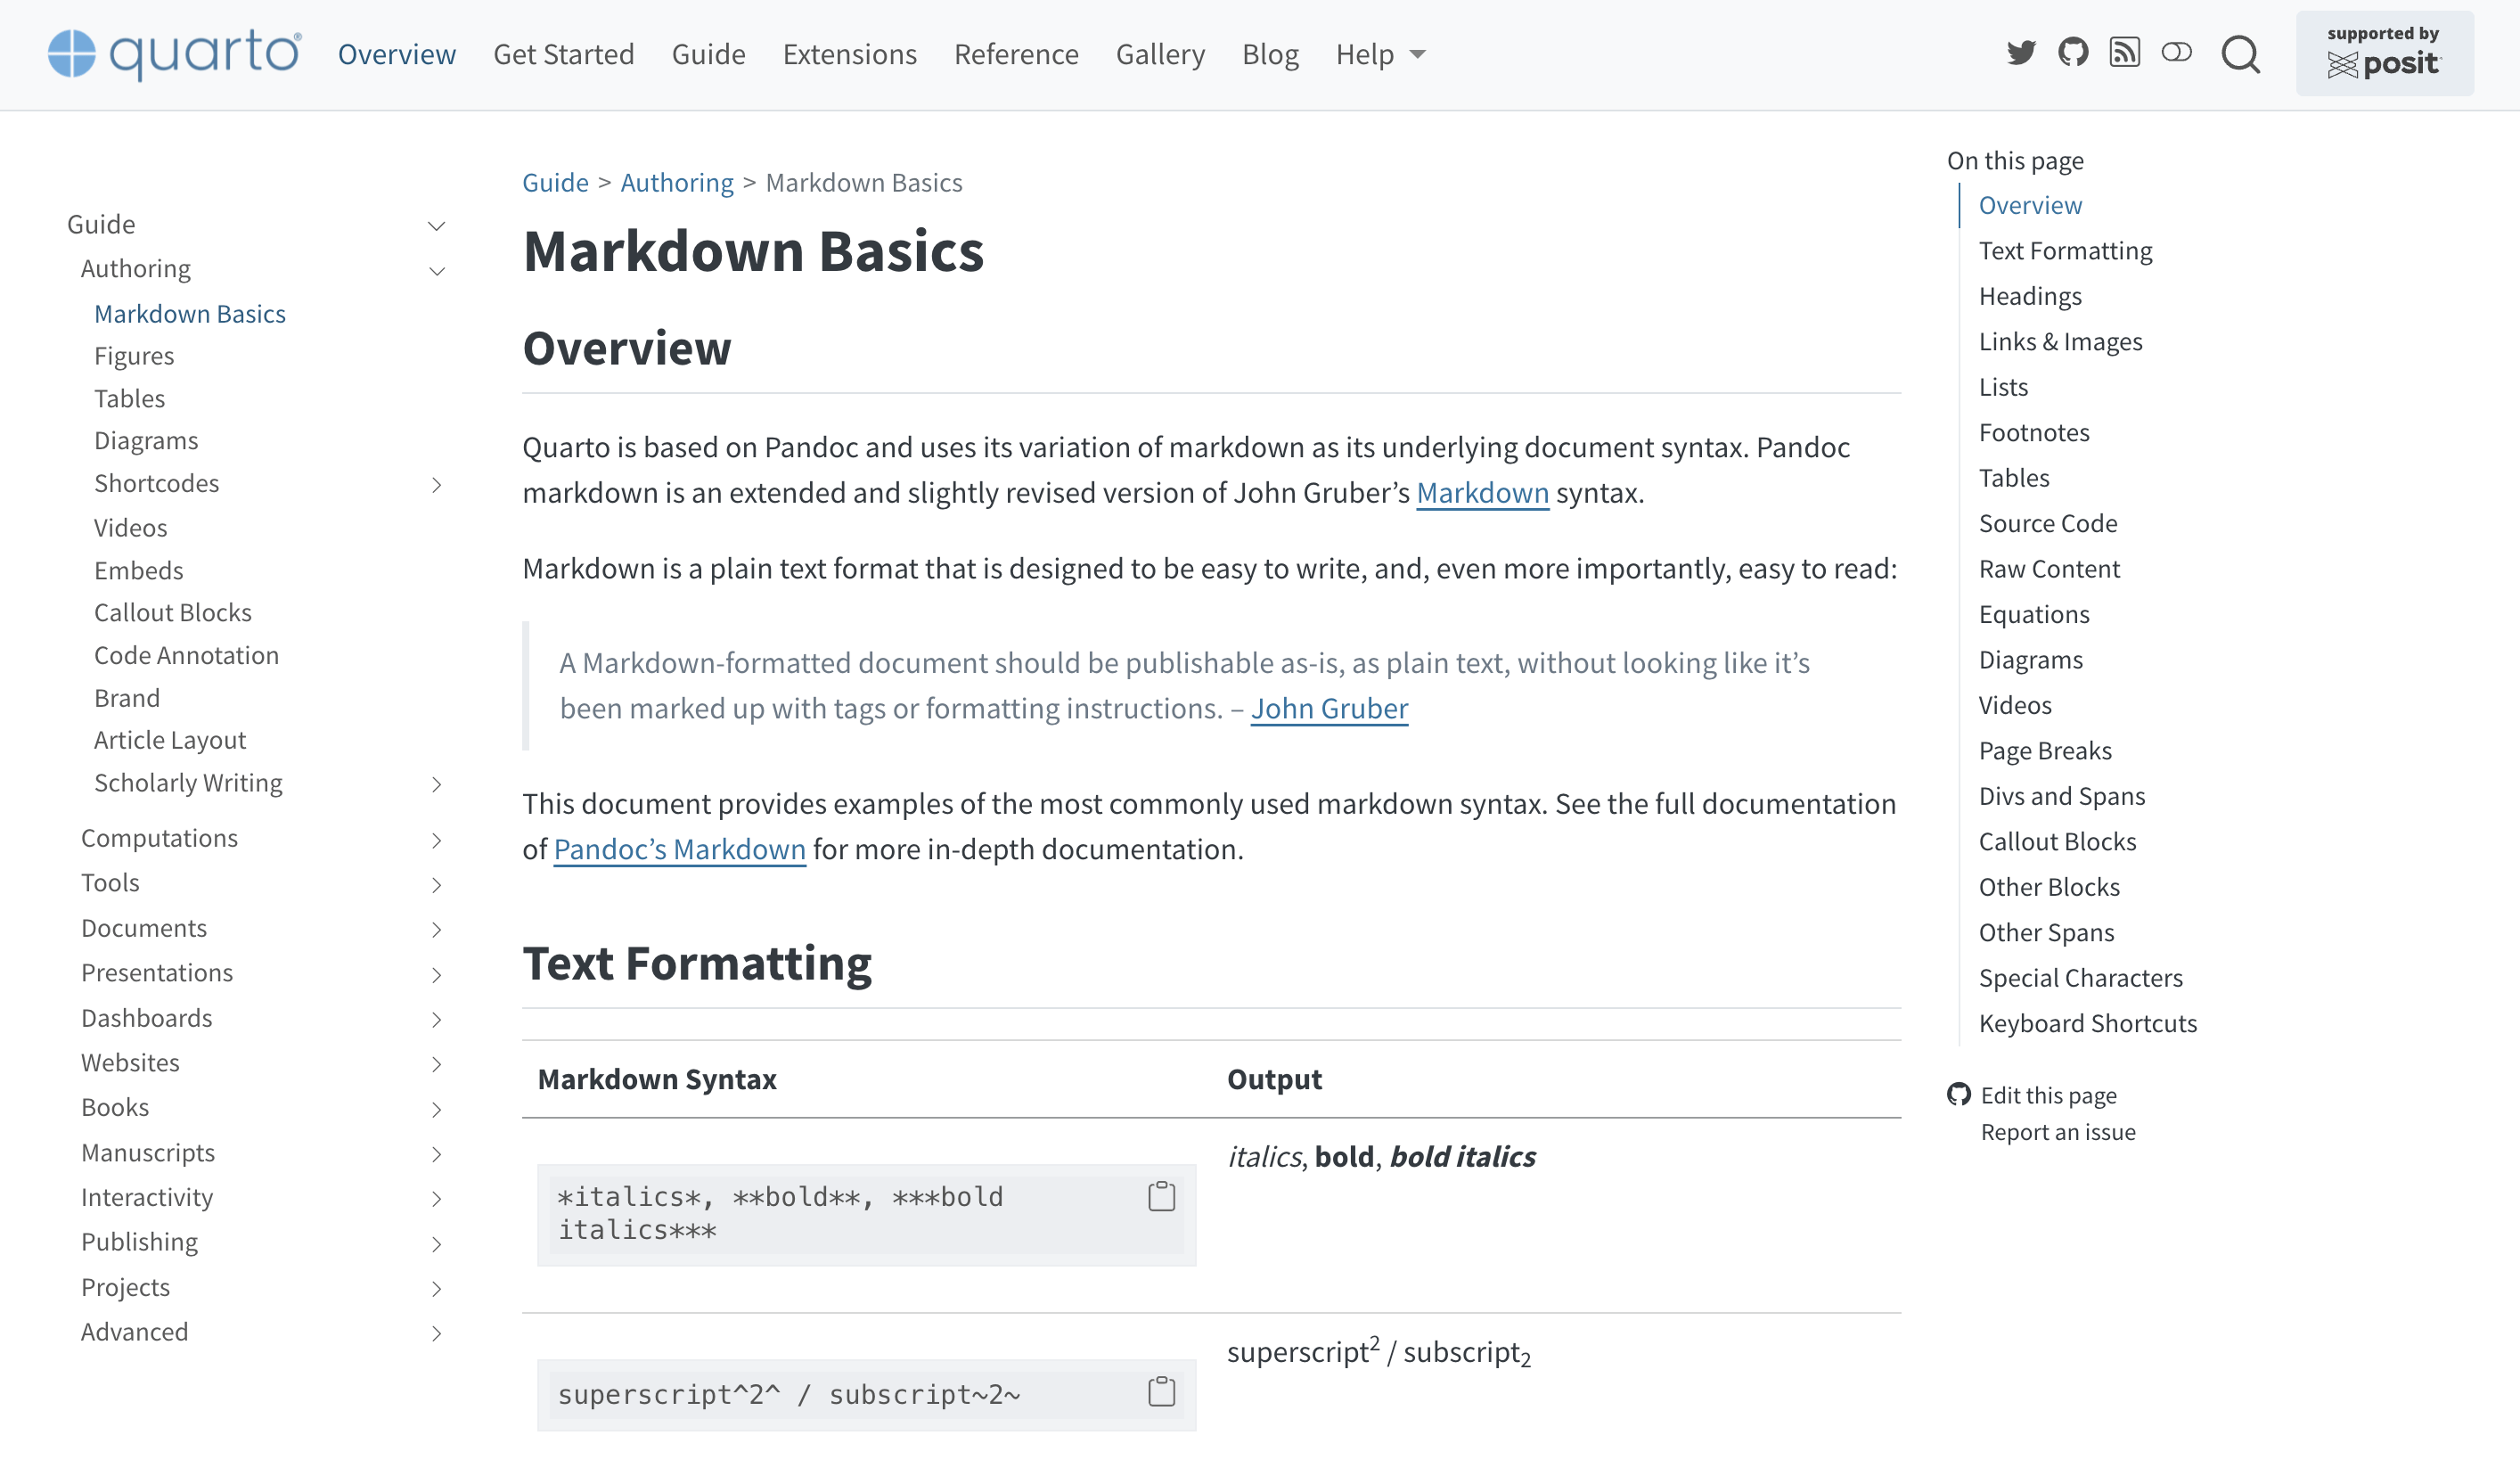The image size is (2520, 1460).
Task: Click the RSS feed icon
Action: coord(2124,53)
